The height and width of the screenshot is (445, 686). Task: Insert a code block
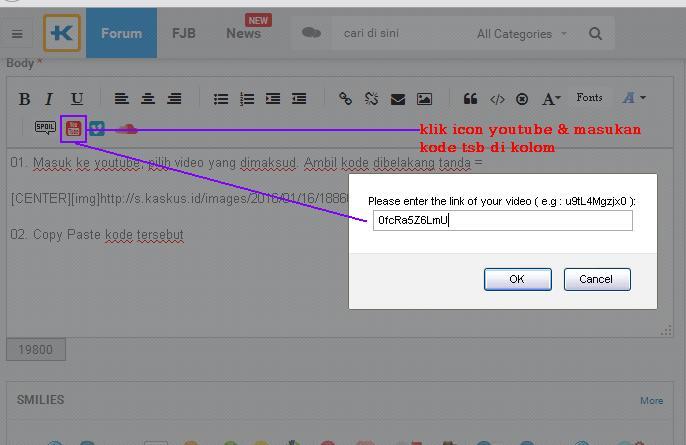497,99
